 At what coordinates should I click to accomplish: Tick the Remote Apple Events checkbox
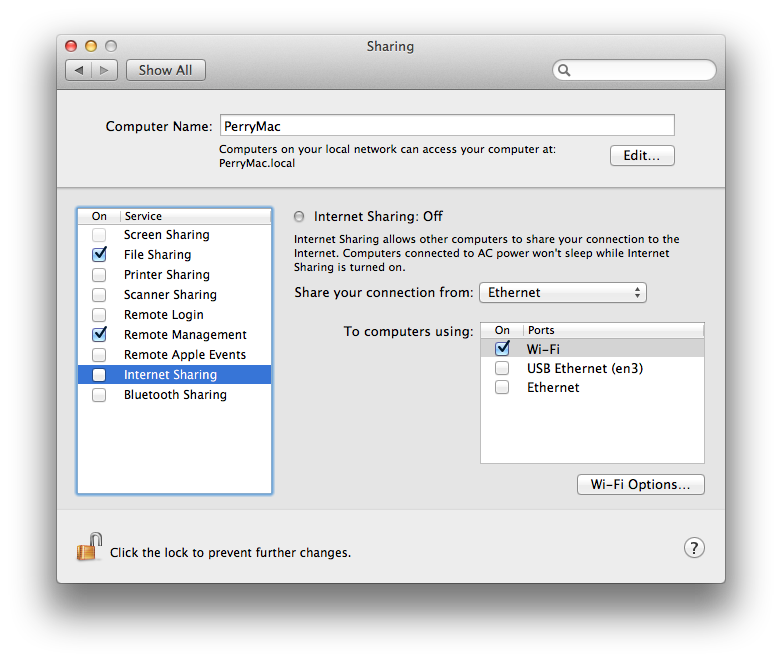99,355
